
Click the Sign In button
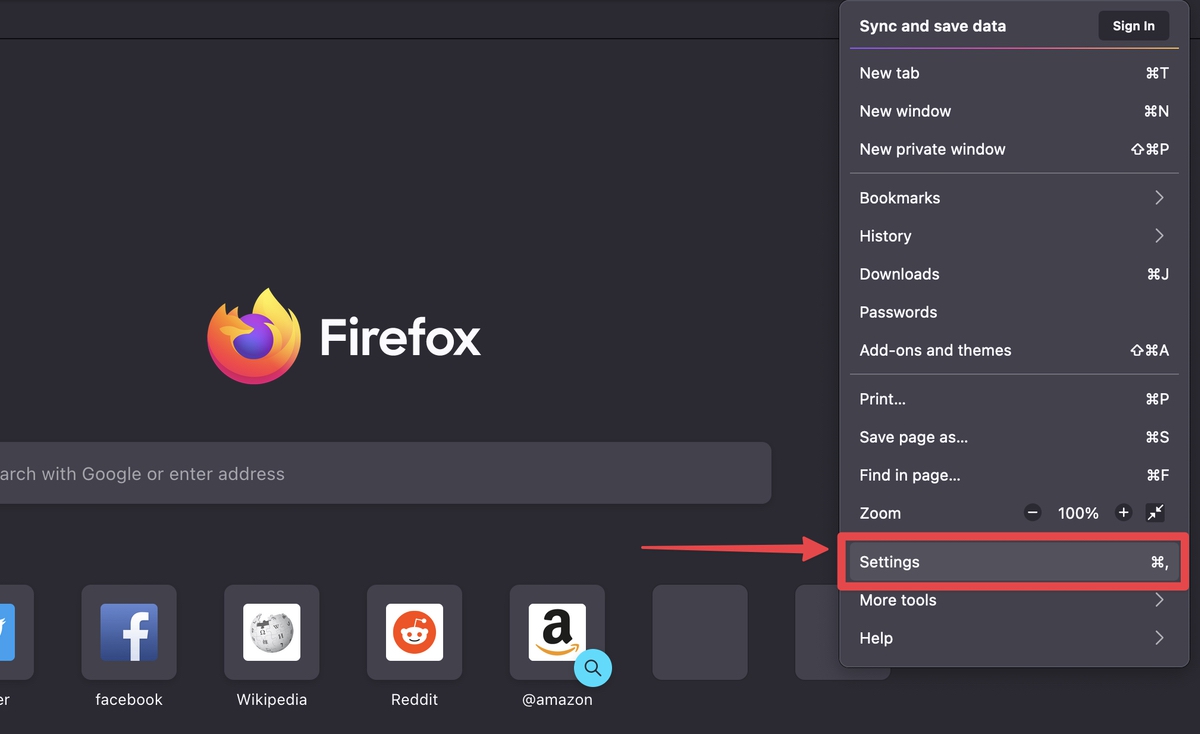click(x=1133, y=26)
